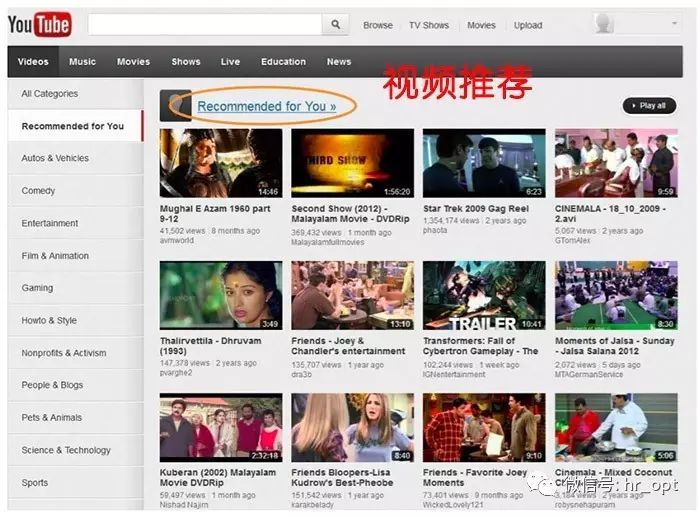Open the phaota uploader link

[435, 230]
